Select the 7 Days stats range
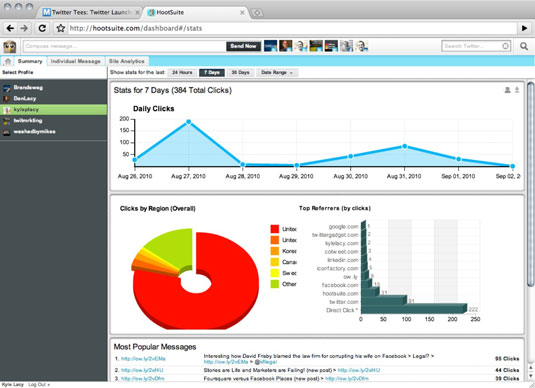 click(212, 73)
